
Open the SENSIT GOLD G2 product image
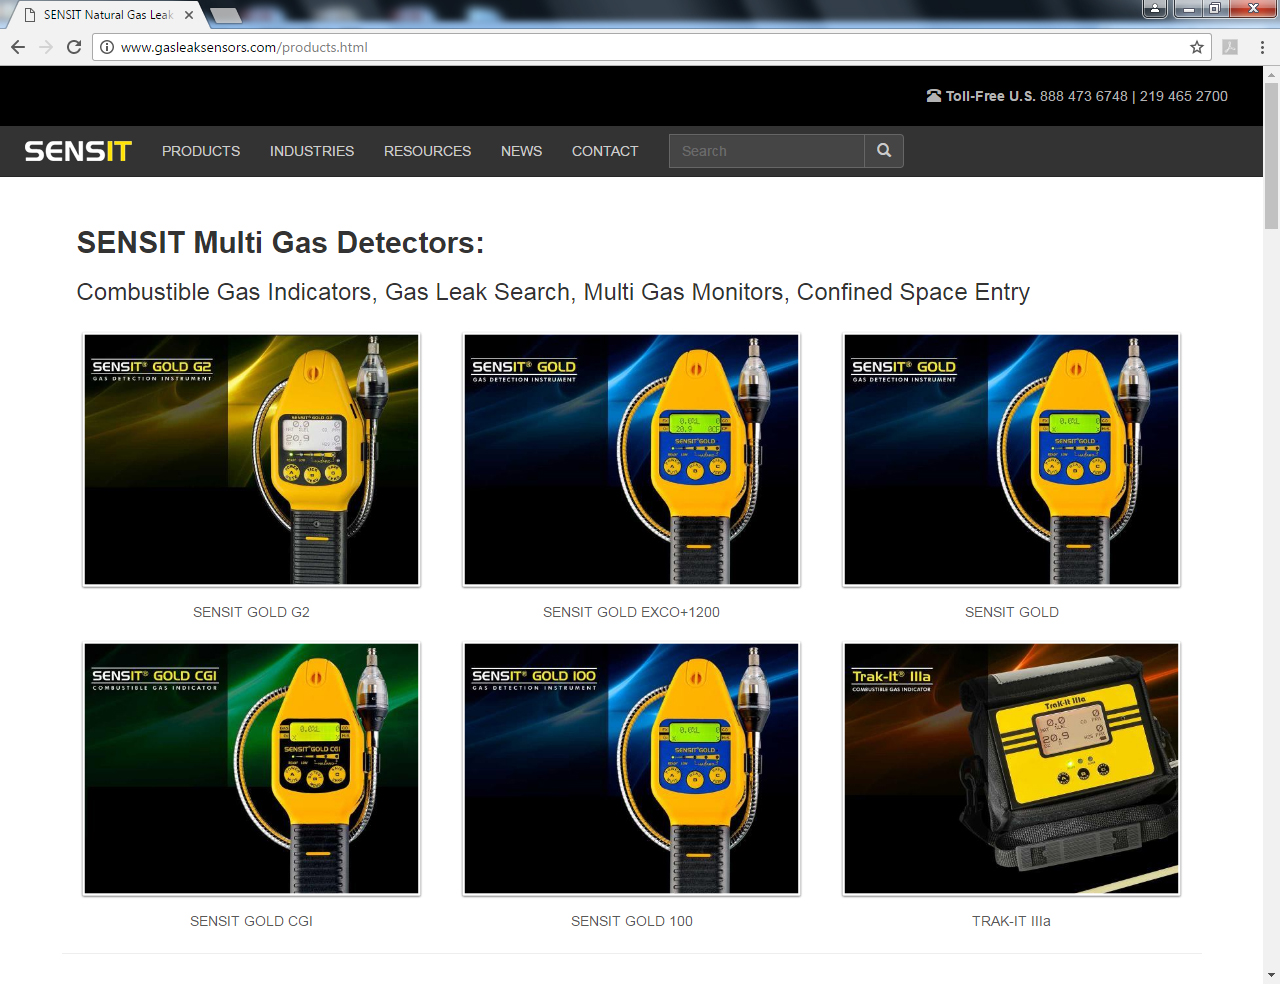point(251,460)
